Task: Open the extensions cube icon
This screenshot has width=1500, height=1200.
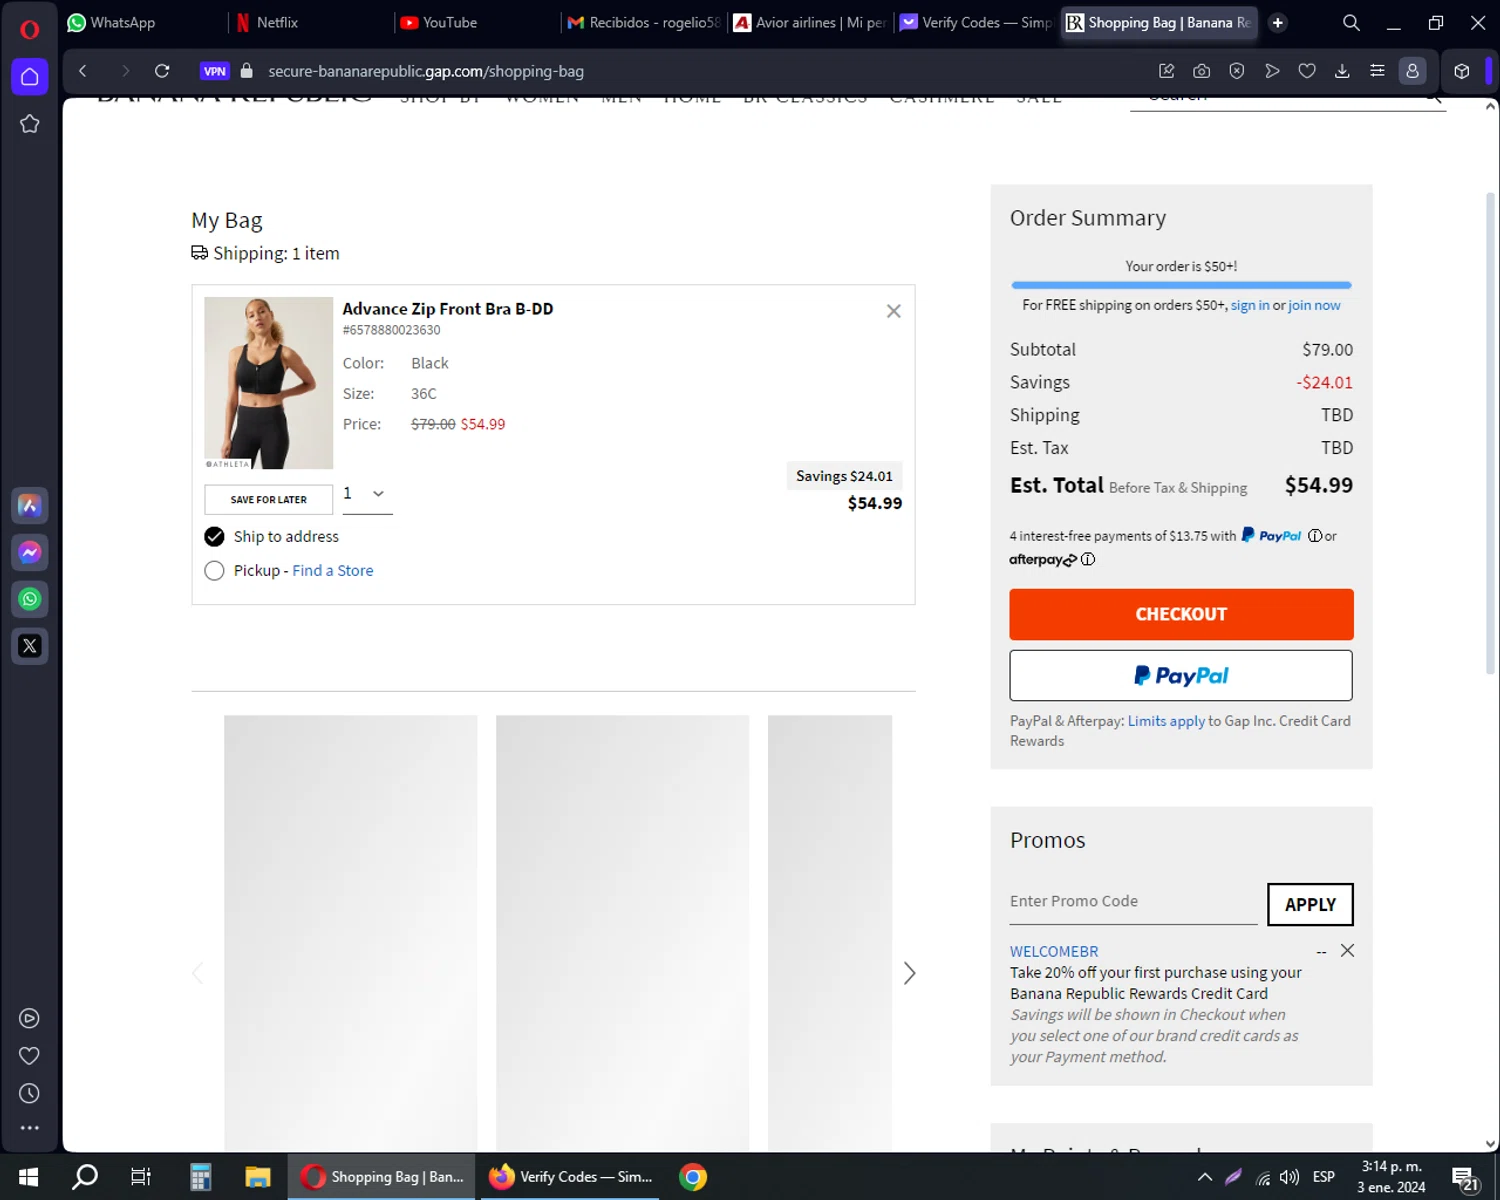Action: coord(1462,71)
